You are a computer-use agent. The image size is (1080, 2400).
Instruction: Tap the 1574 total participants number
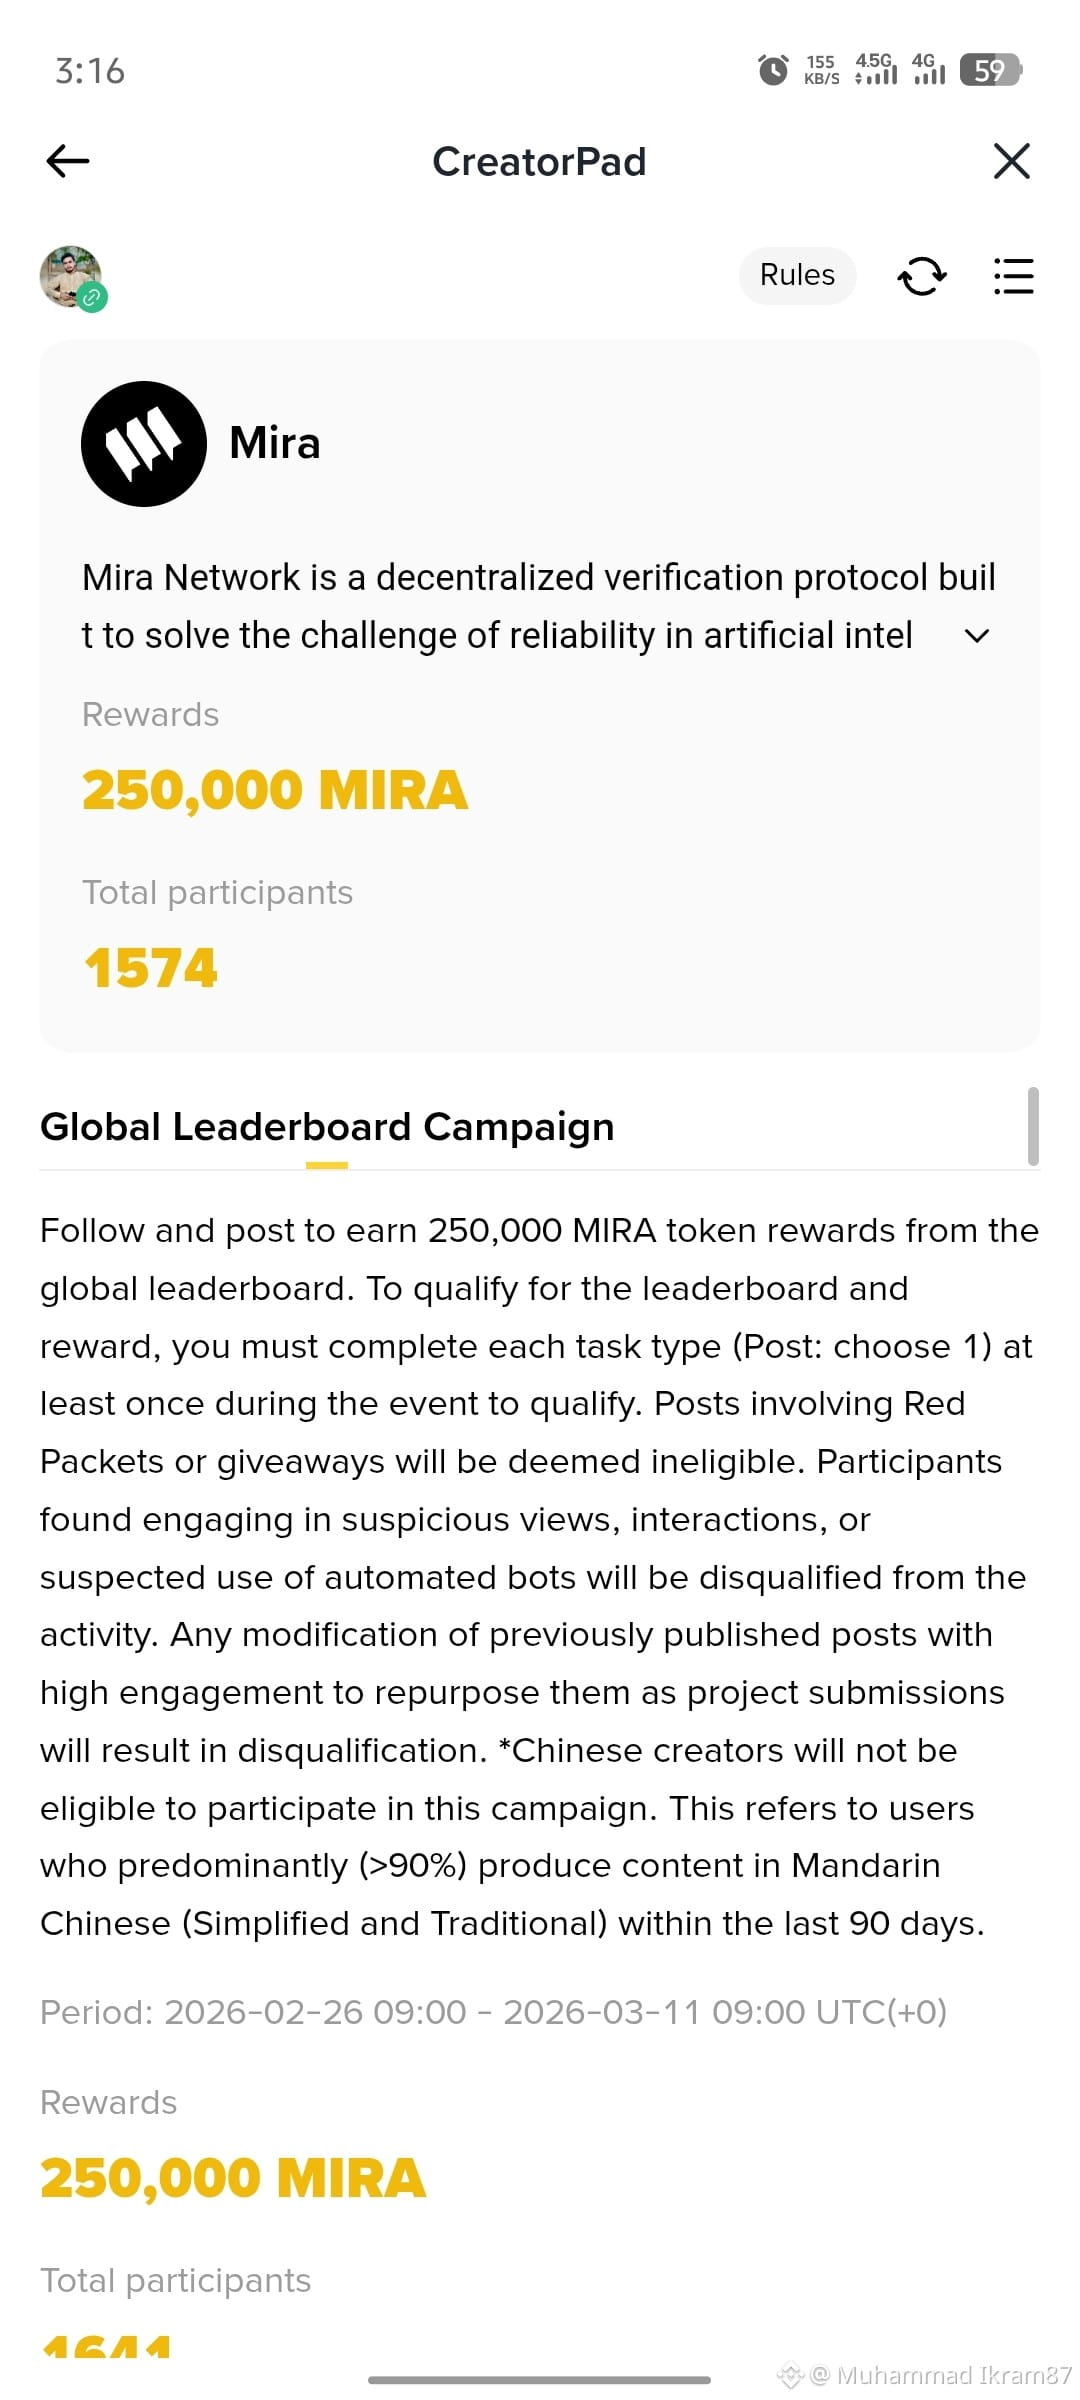pyautogui.click(x=151, y=968)
